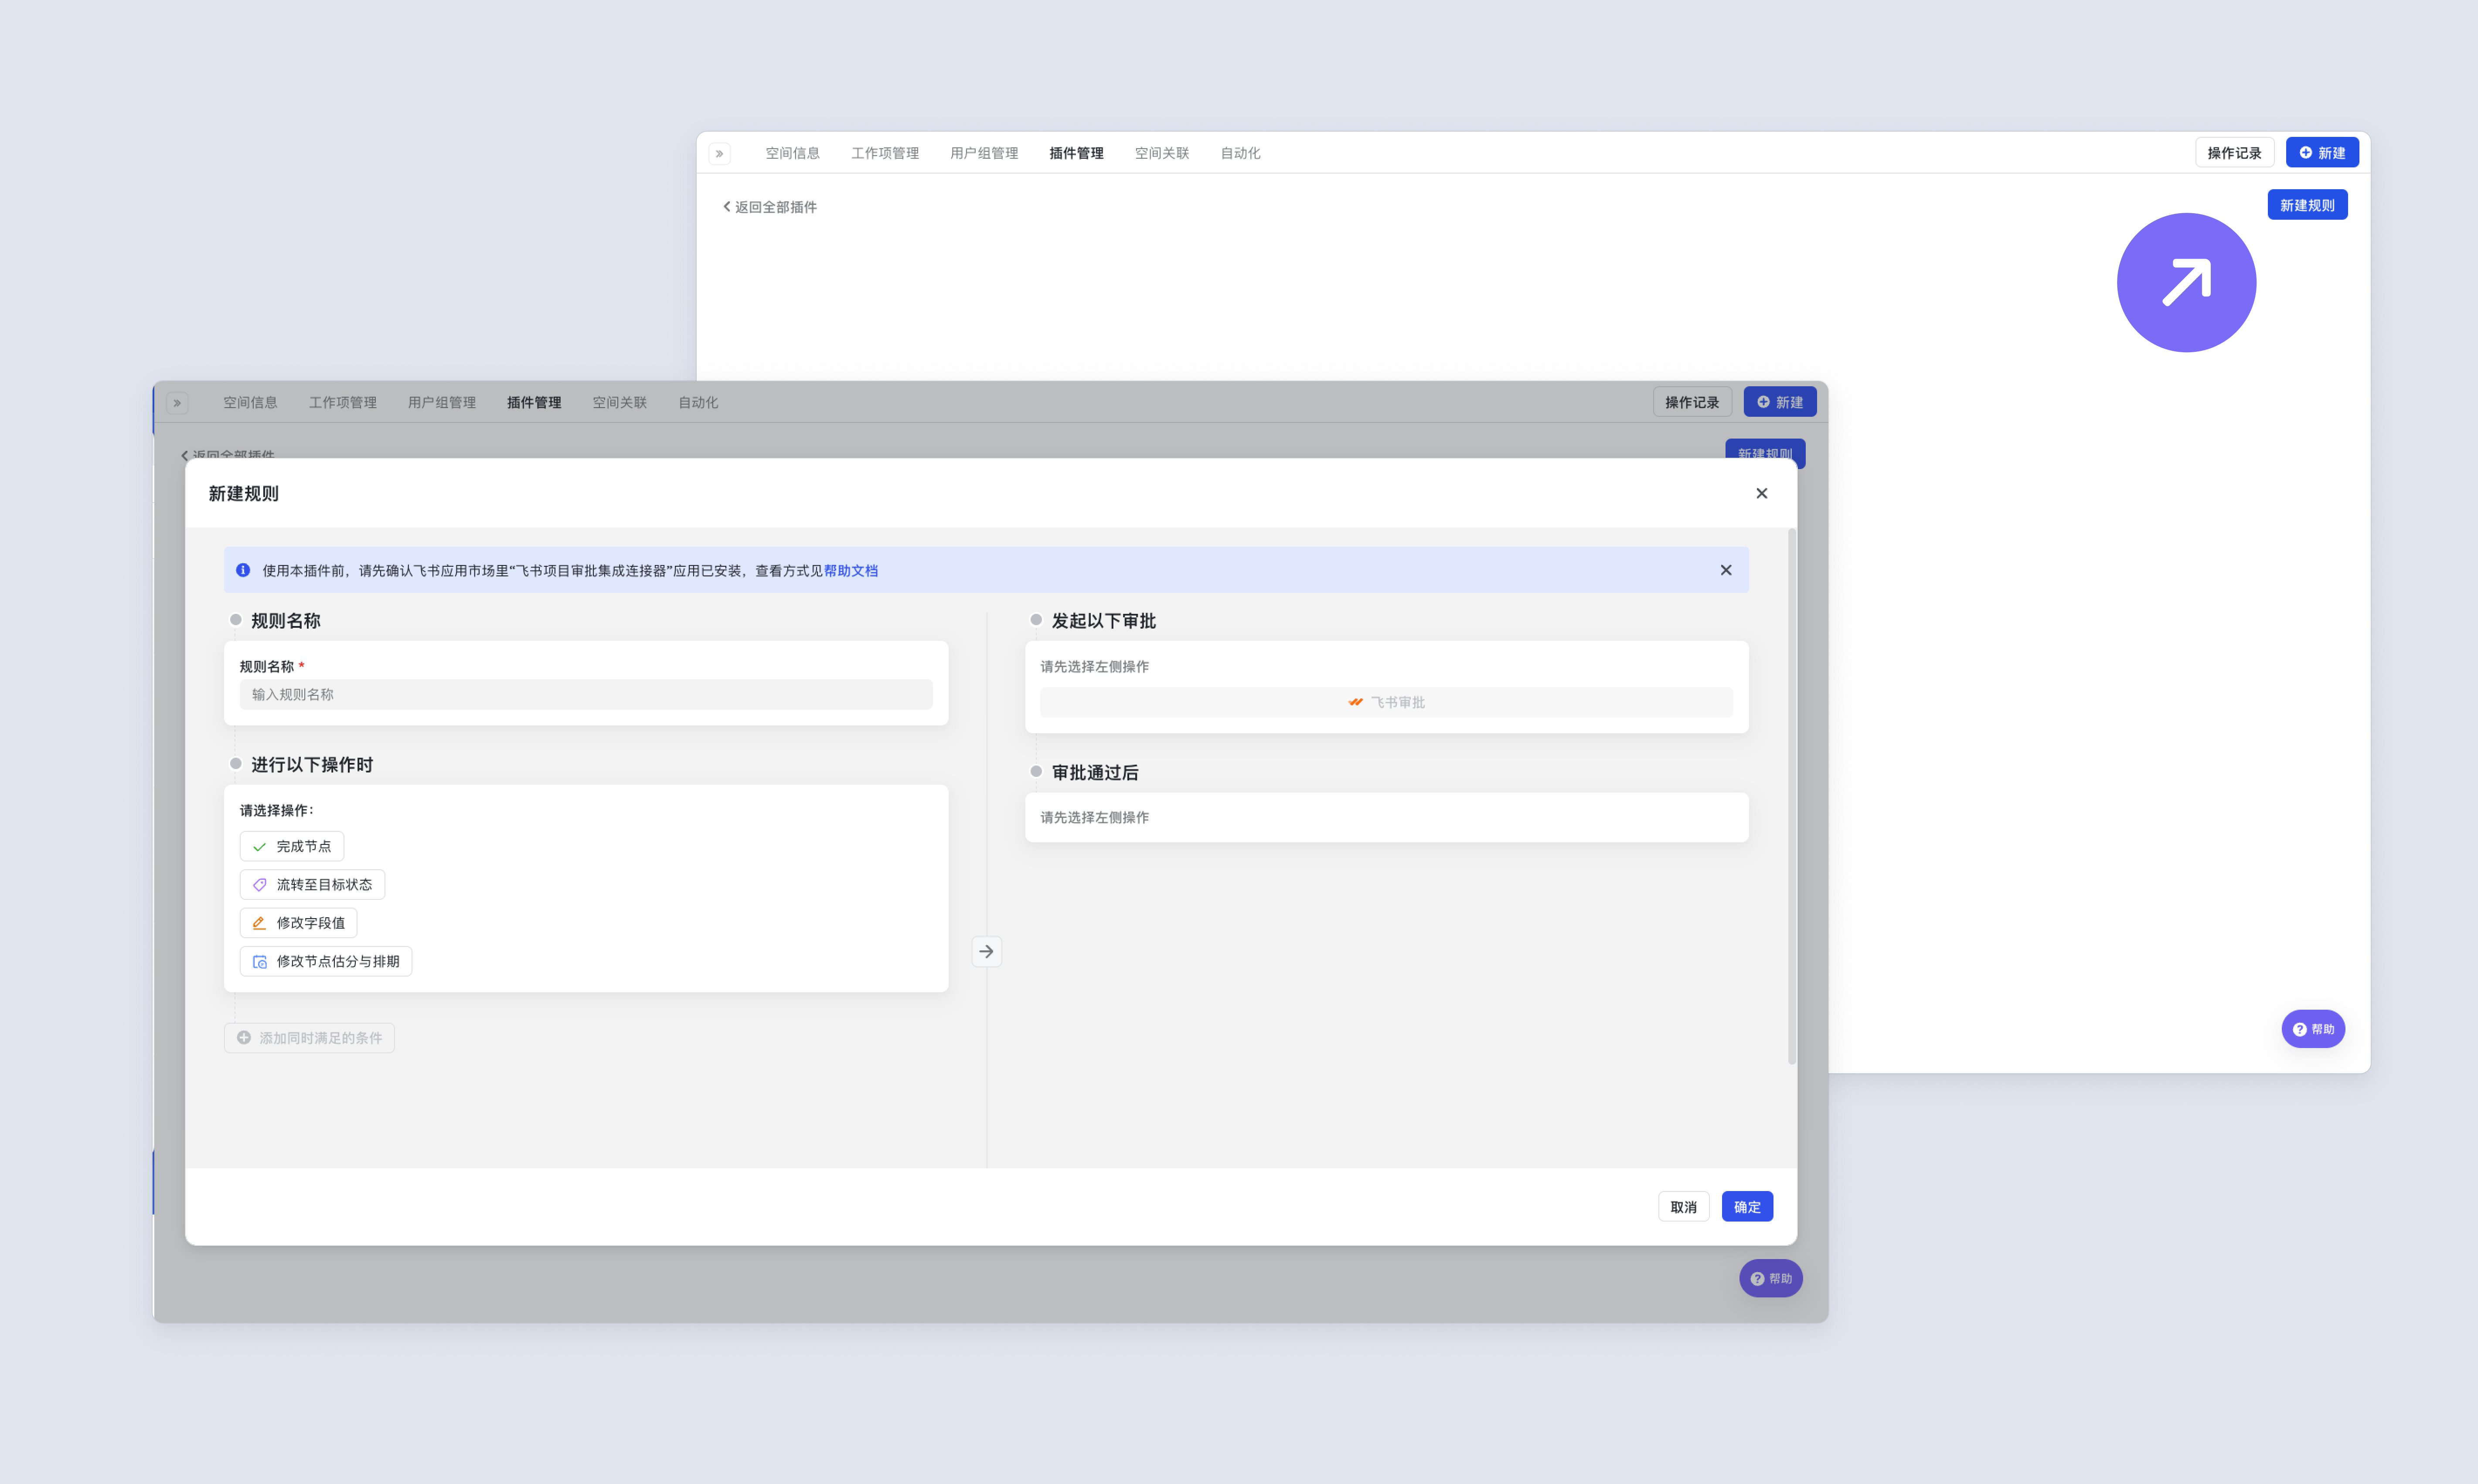This screenshot has height=1484, width=2478.
Task: Click 新建规则 button in back window
Action: (2307, 205)
